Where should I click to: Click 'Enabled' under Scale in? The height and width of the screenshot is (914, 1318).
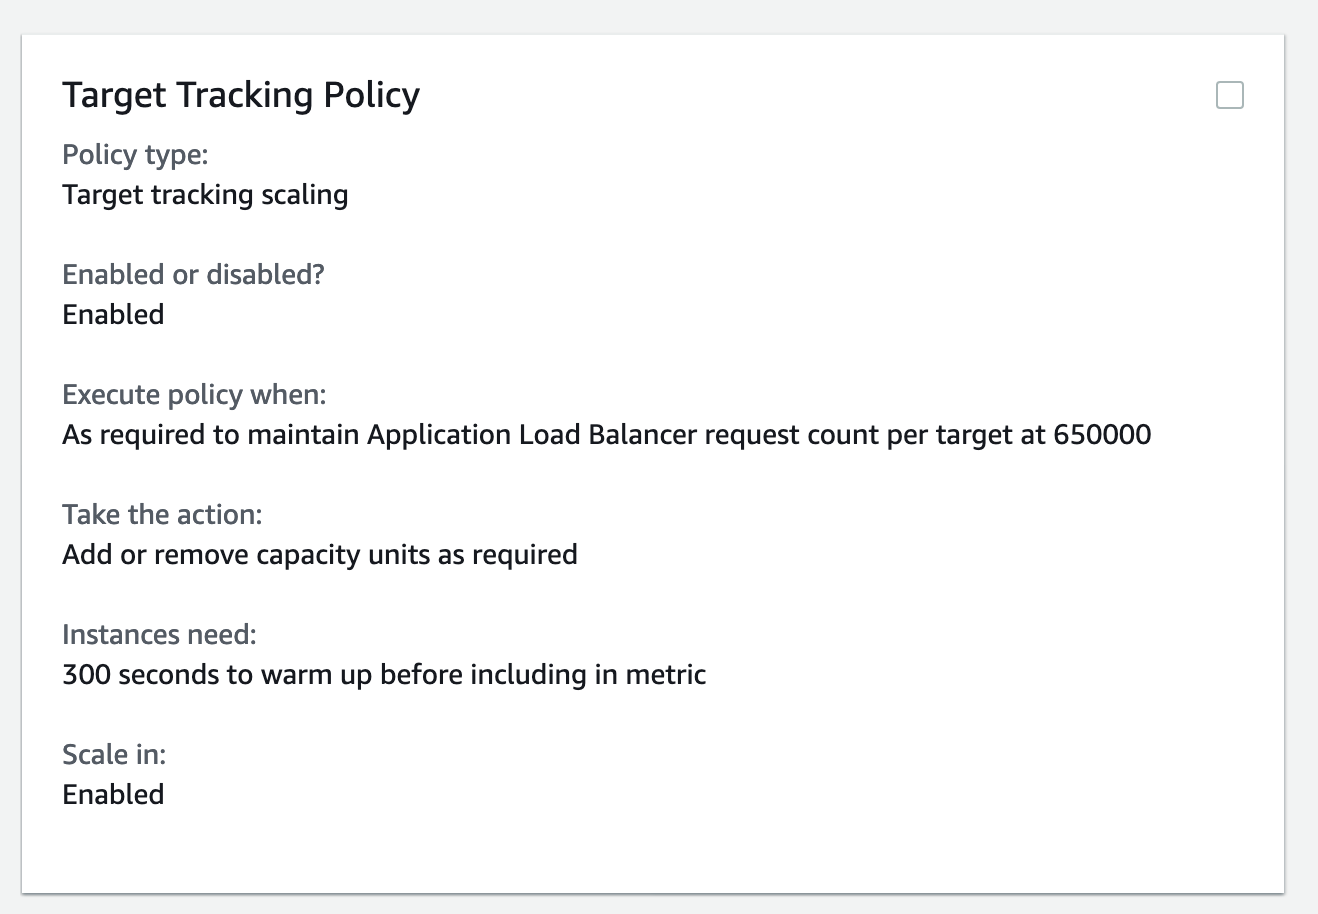point(113,795)
